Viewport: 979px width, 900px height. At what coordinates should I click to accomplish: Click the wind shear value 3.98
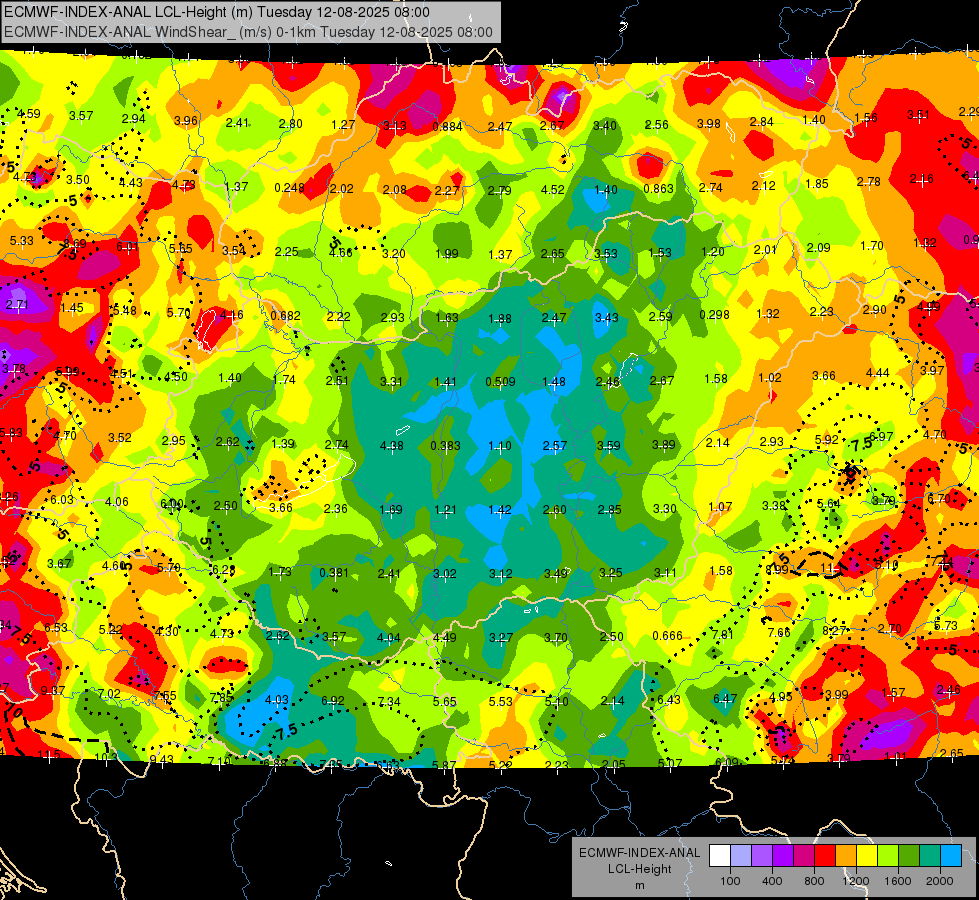point(709,124)
